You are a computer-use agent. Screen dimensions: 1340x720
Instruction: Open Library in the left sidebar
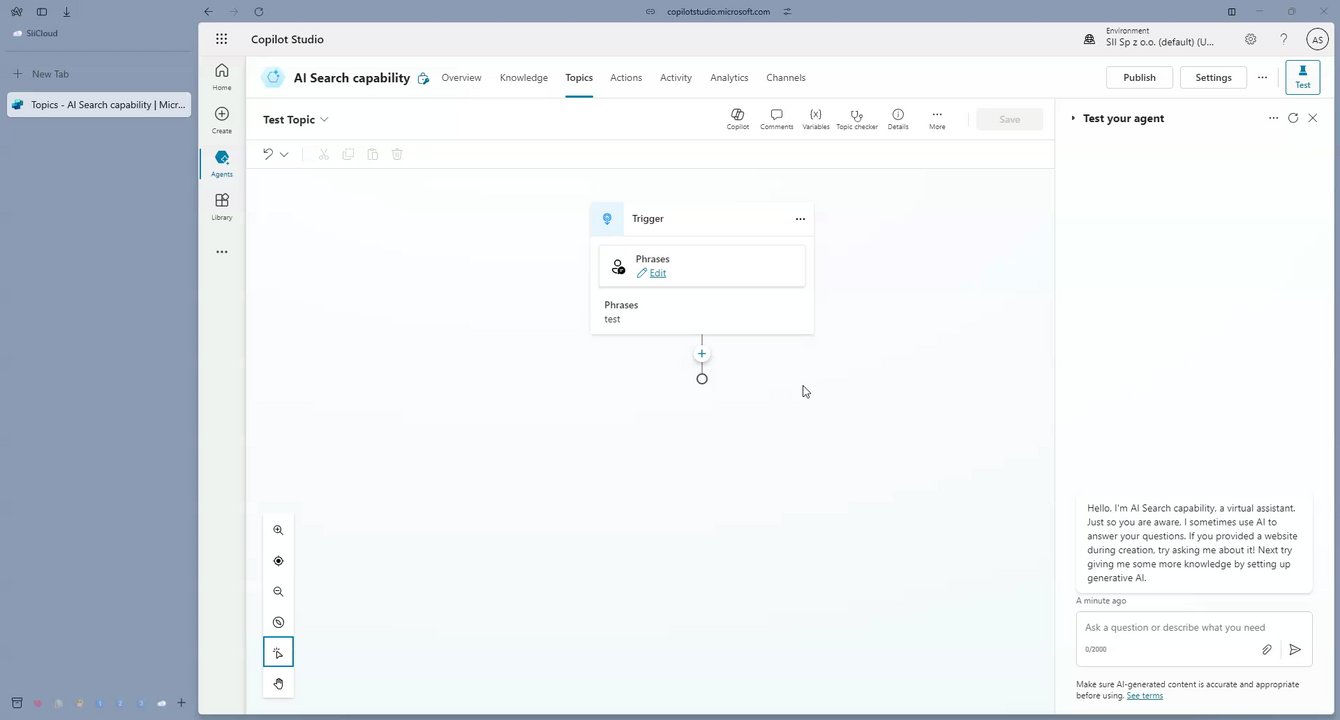click(x=222, y=206)
